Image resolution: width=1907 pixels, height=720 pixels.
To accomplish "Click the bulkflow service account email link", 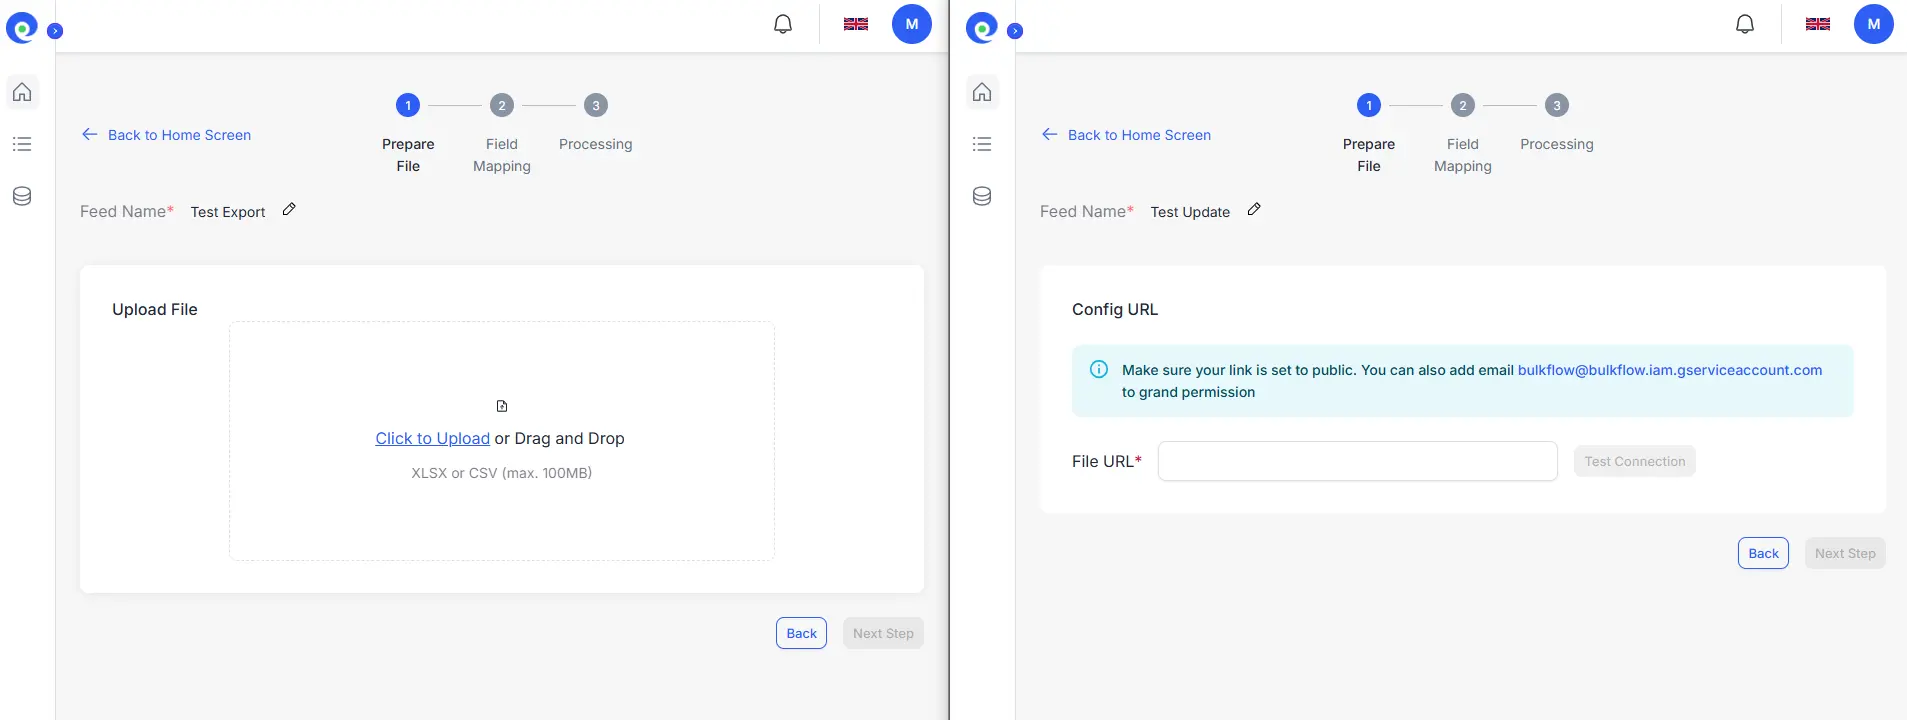I will [x=1670, y=370].
